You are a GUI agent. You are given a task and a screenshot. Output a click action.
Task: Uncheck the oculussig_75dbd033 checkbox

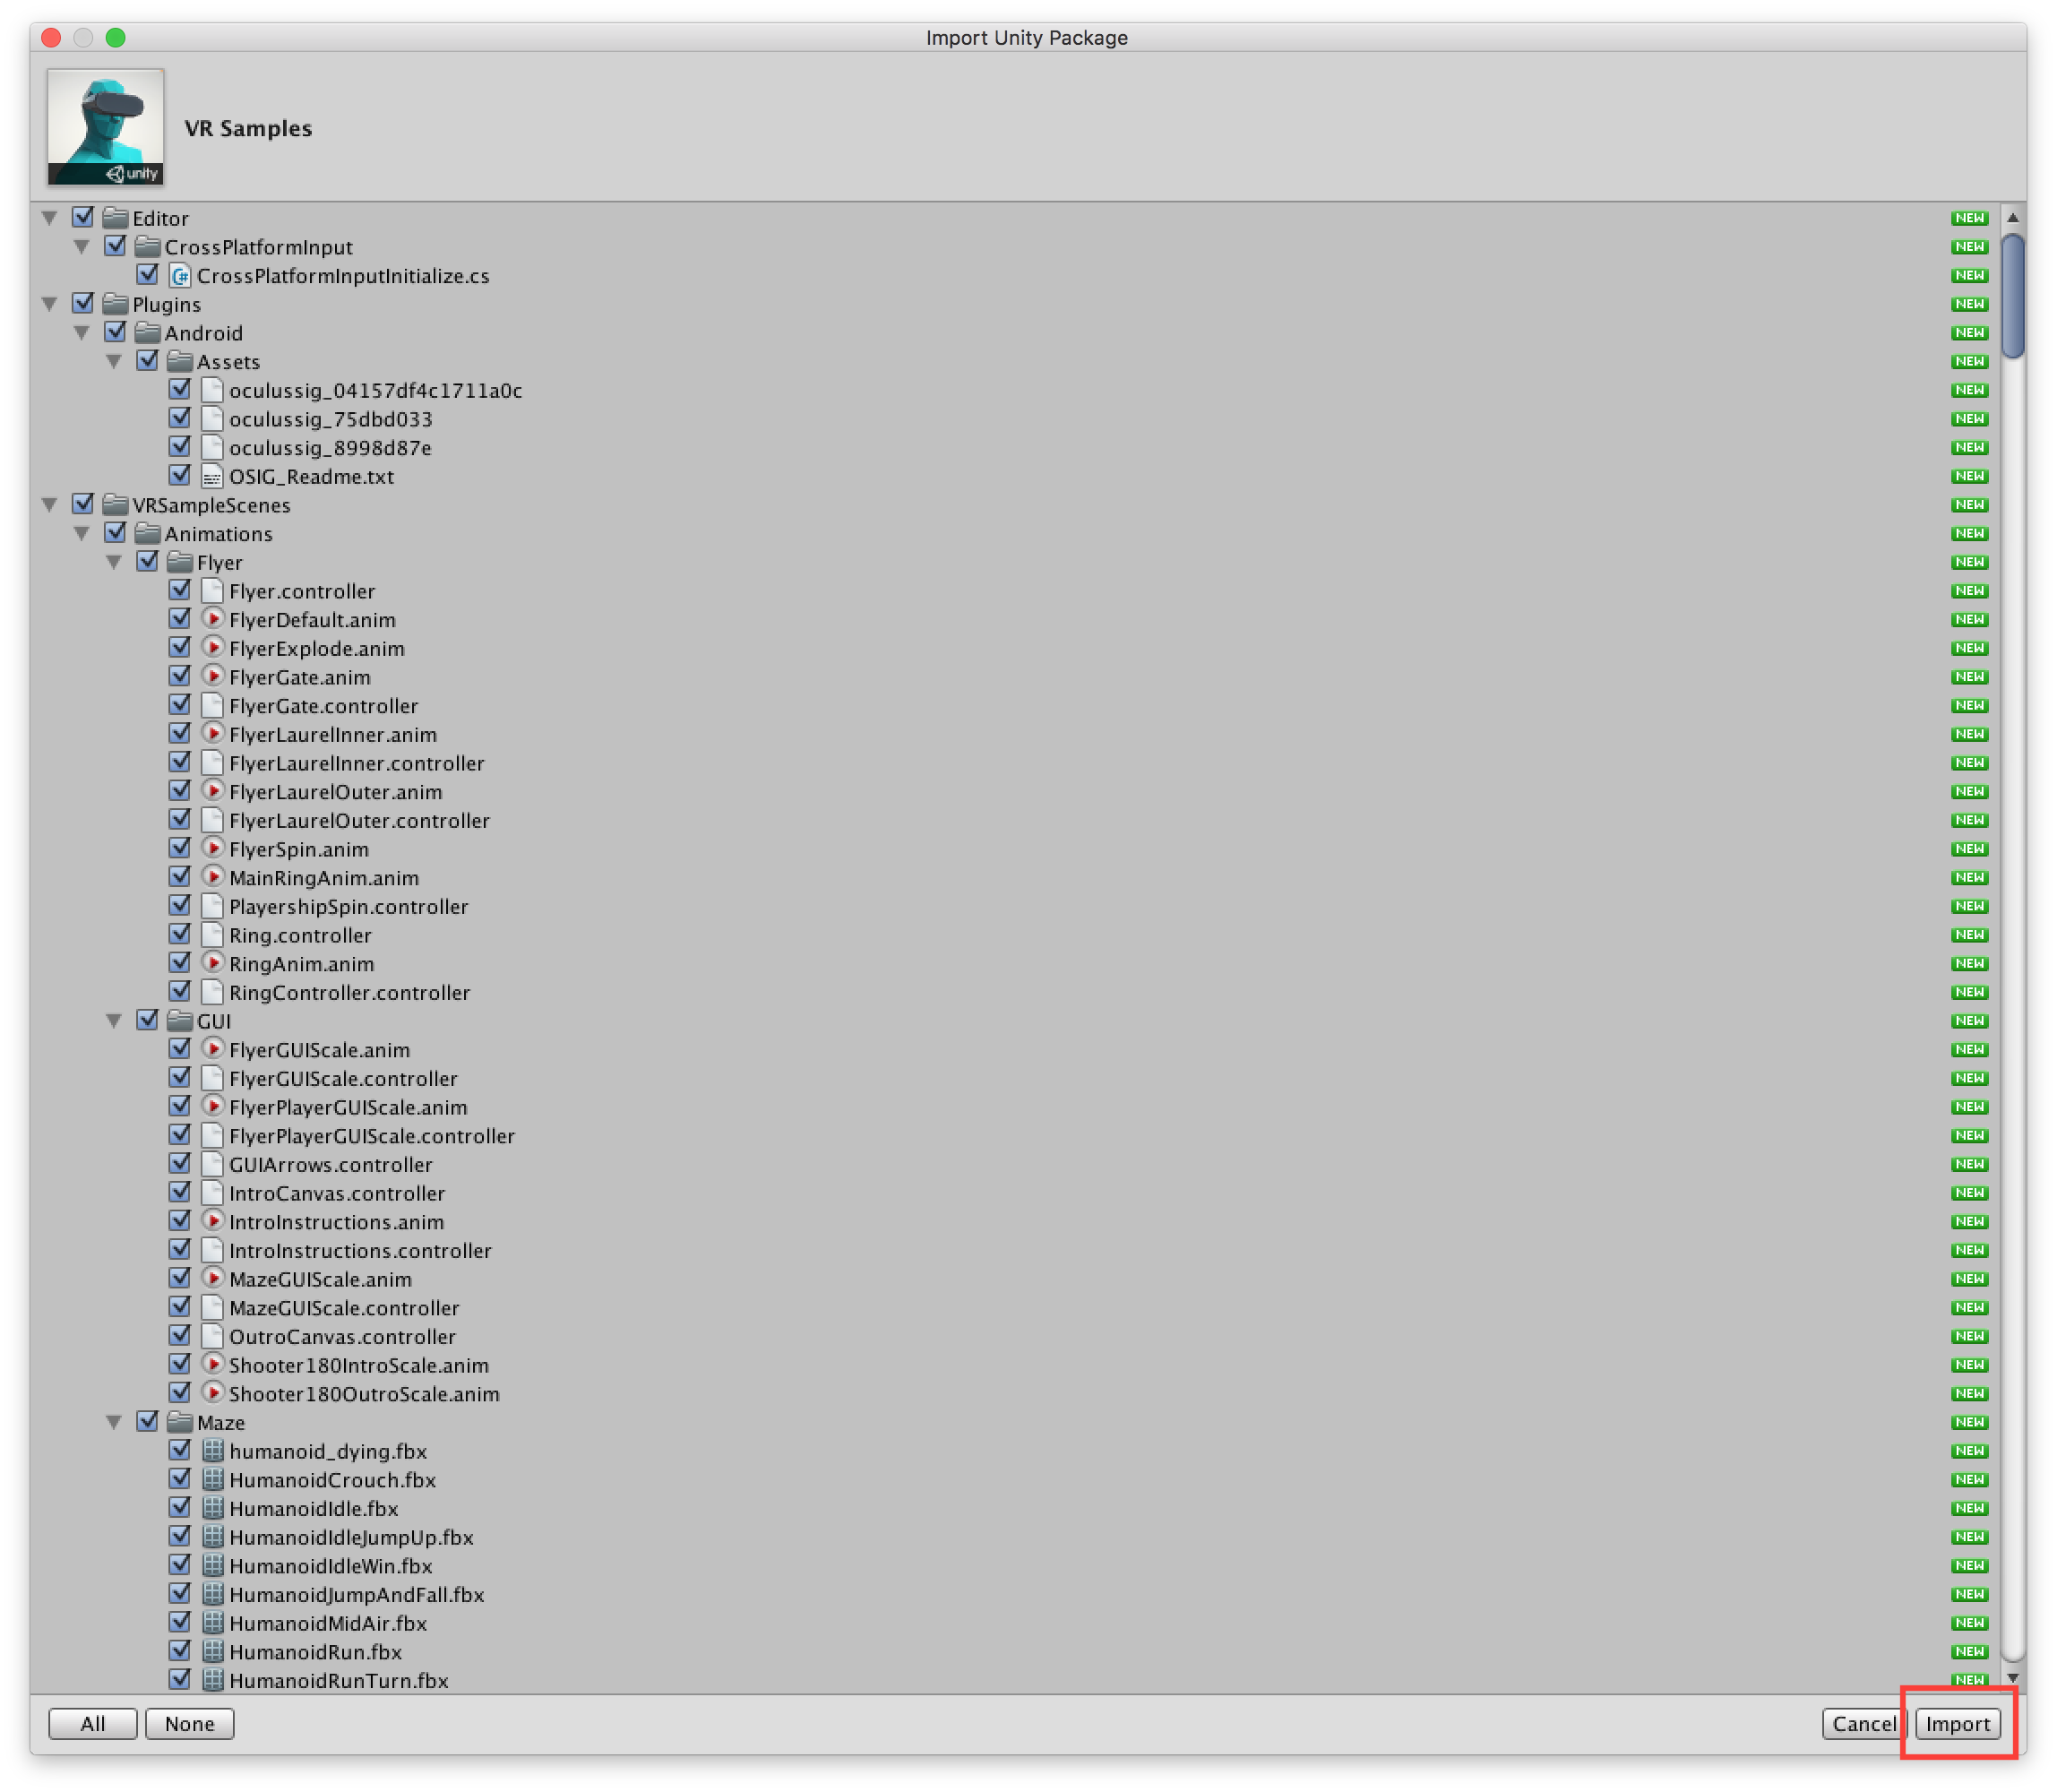pyautogui.click(x=180, y=418)
